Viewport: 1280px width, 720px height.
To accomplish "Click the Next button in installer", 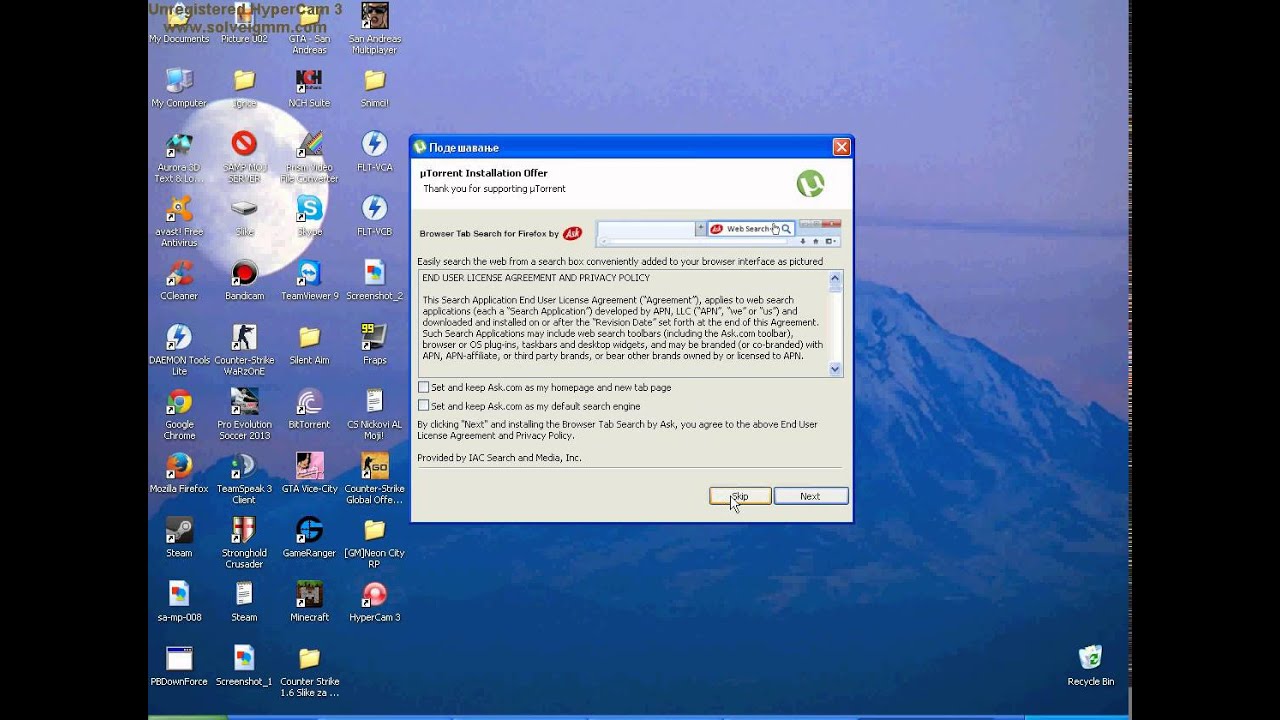I will click(810, 496).
